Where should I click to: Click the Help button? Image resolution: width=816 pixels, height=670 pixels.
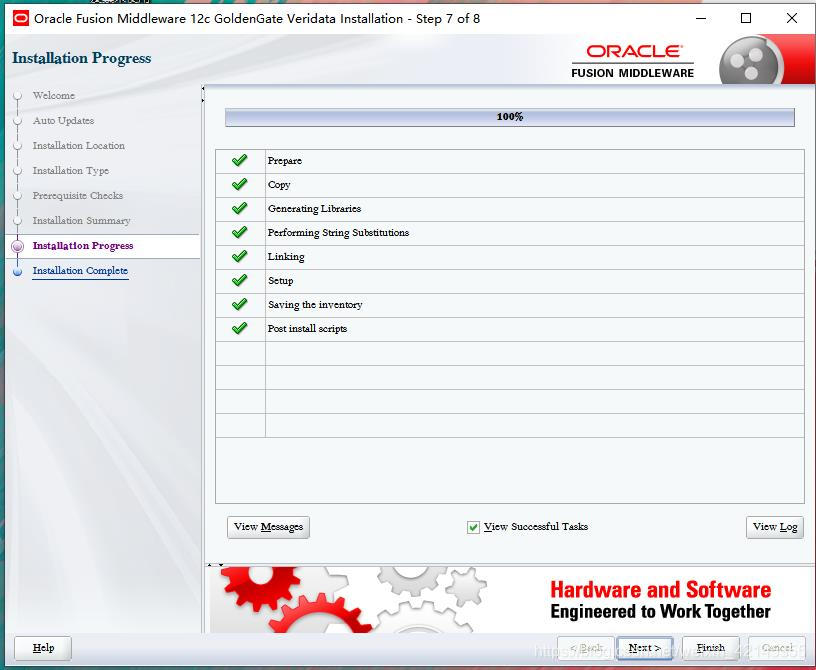pos(43,648)
